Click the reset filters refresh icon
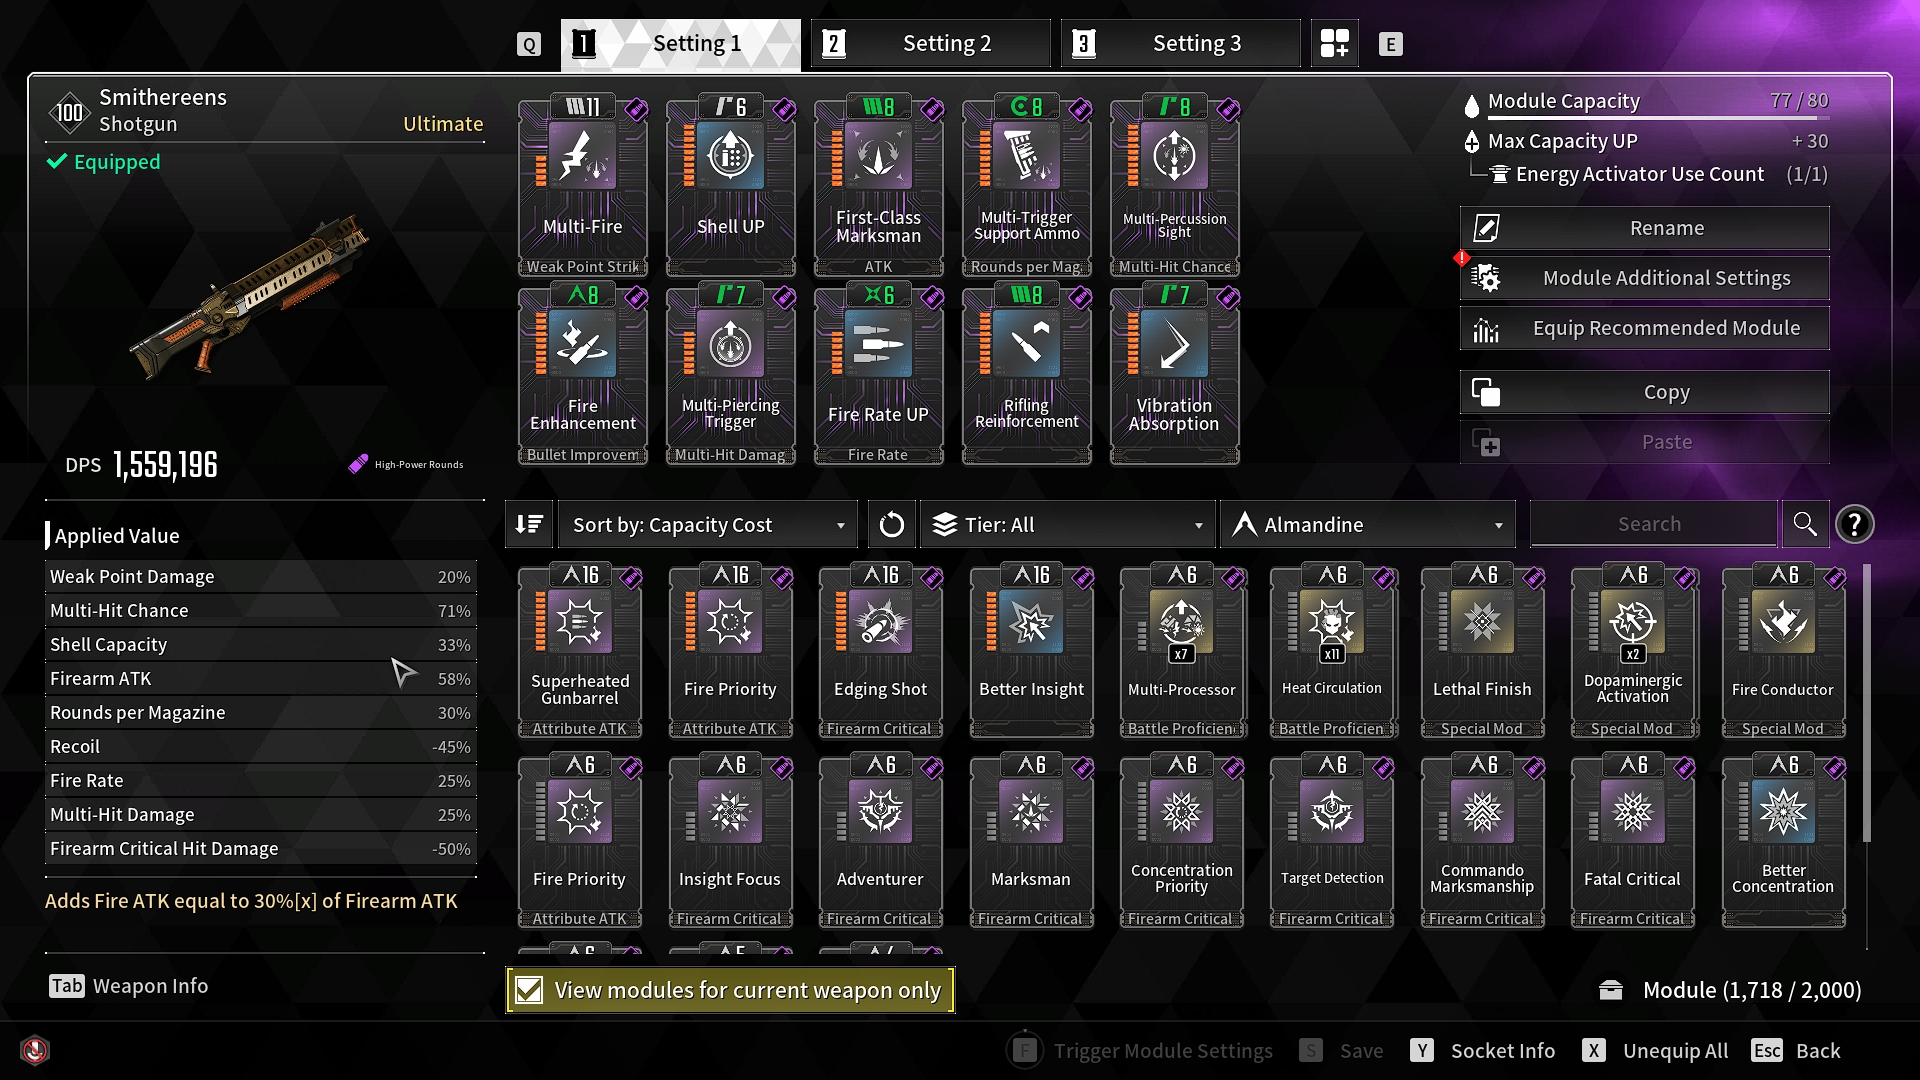Image resolution: width=1920 pixels, height=1080 pixels. pyautogui.click(x=891, y=524)
